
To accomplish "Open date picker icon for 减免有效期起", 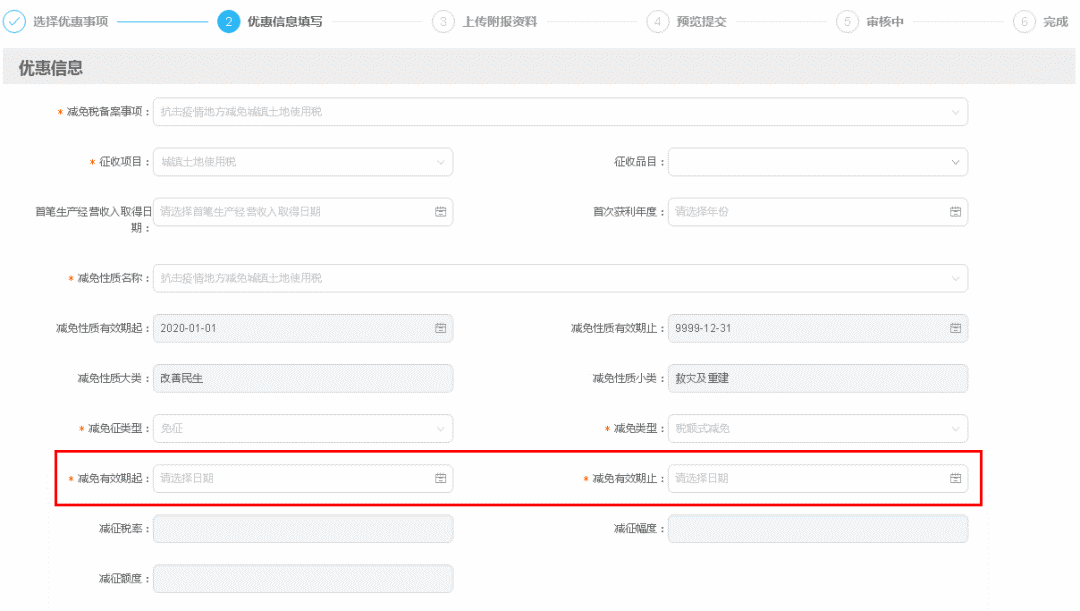I will pyautogui.click(x=440, y=479).
